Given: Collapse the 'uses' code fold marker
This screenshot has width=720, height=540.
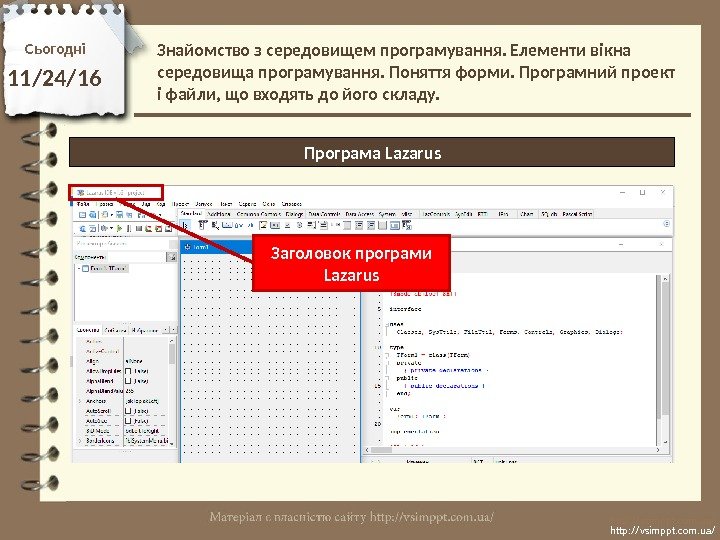Looking at the screenshot, I should click(387, 325).
